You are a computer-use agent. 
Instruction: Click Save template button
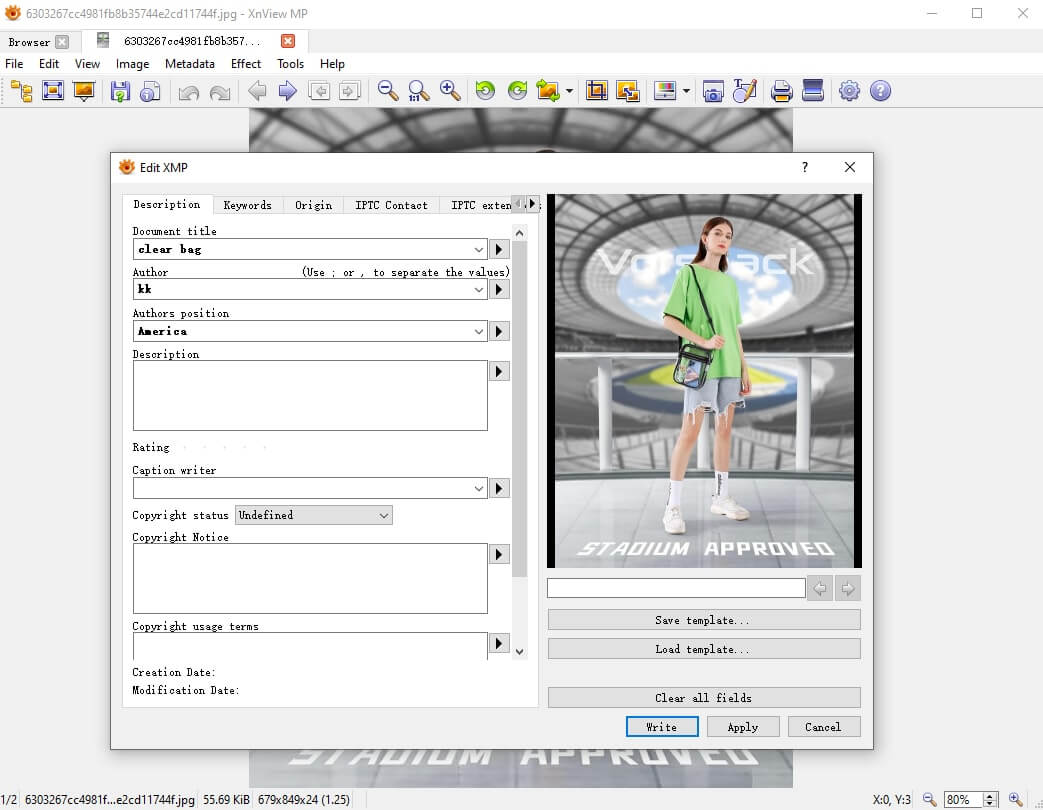click(x=704, y=620)
